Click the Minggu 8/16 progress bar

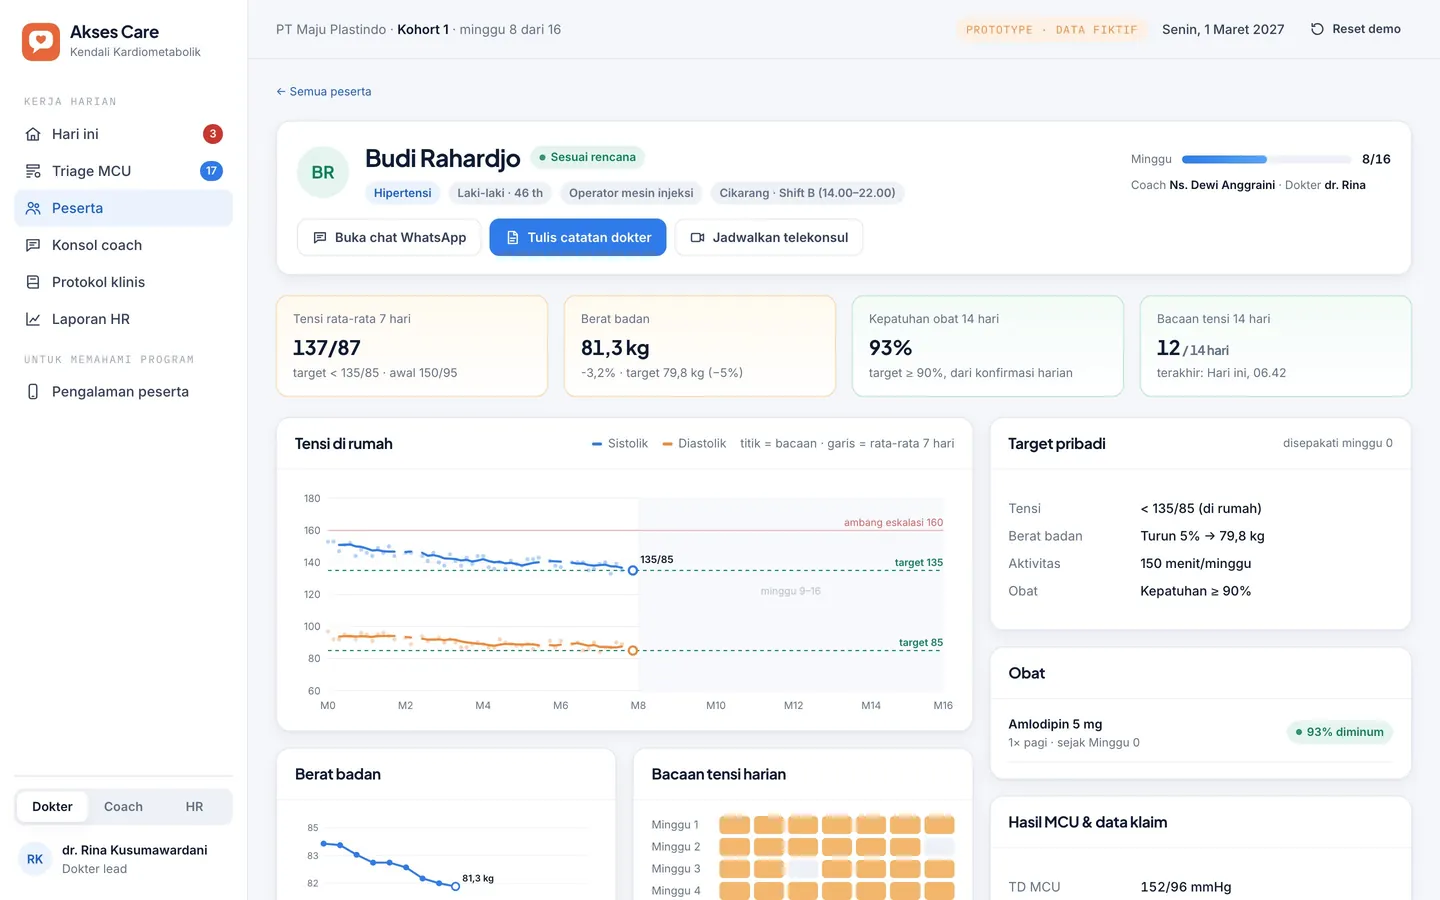[1266, 159]
